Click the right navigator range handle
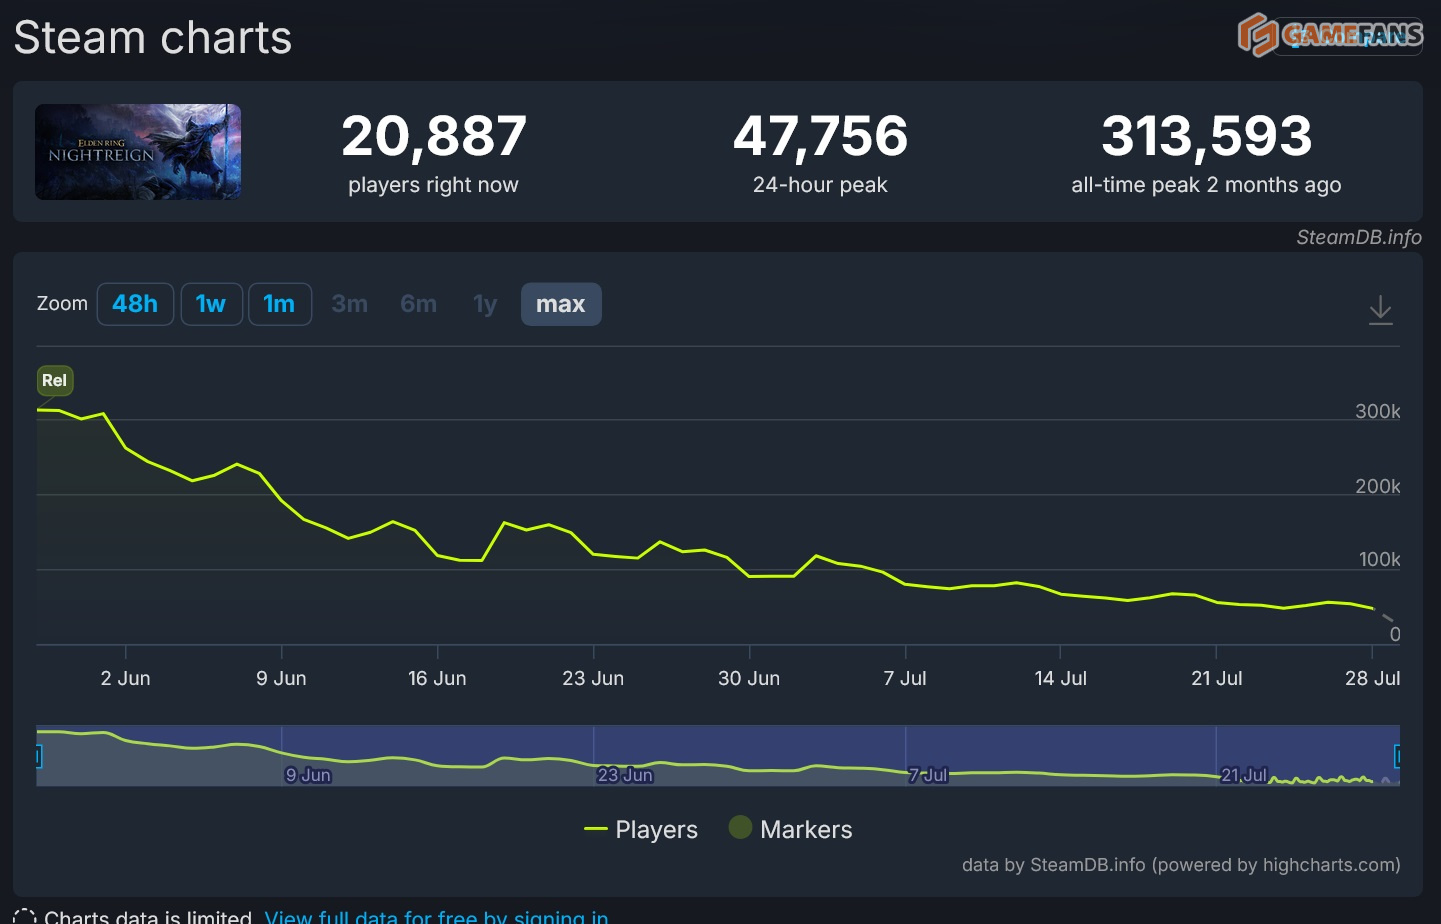 pos(1398,756)
